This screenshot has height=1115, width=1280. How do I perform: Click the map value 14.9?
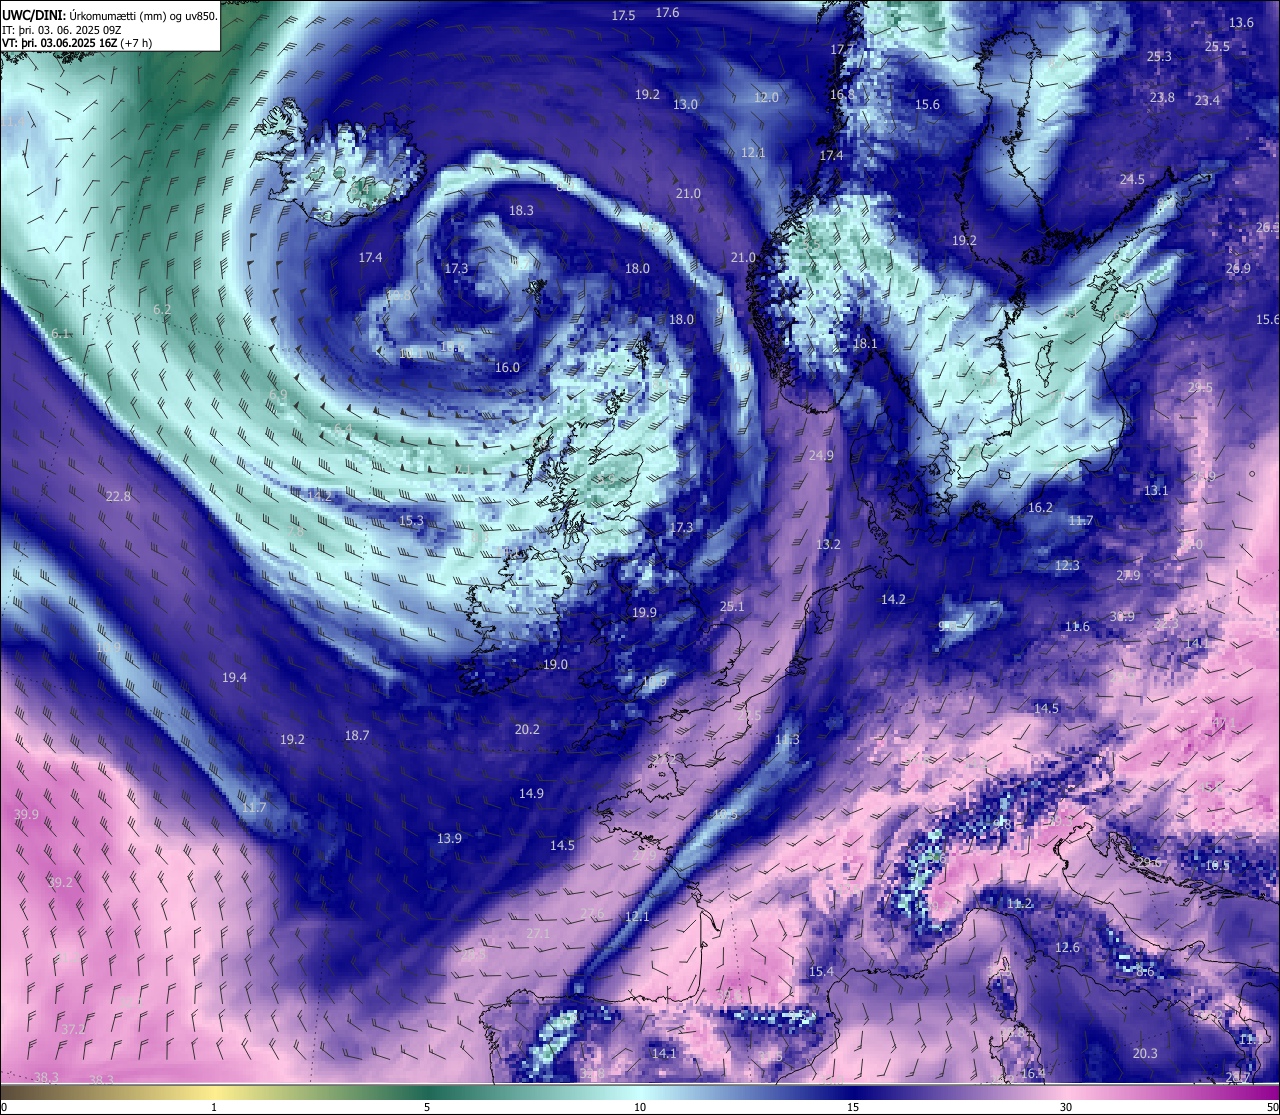(531, 794)
